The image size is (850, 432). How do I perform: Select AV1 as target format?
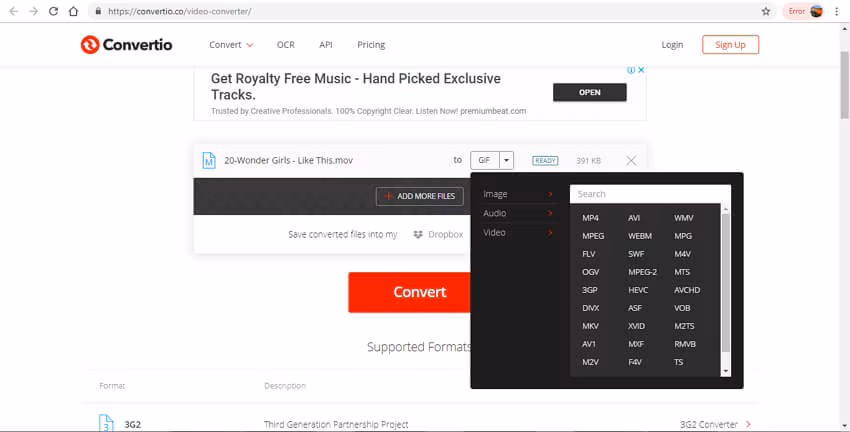point(589,344)
